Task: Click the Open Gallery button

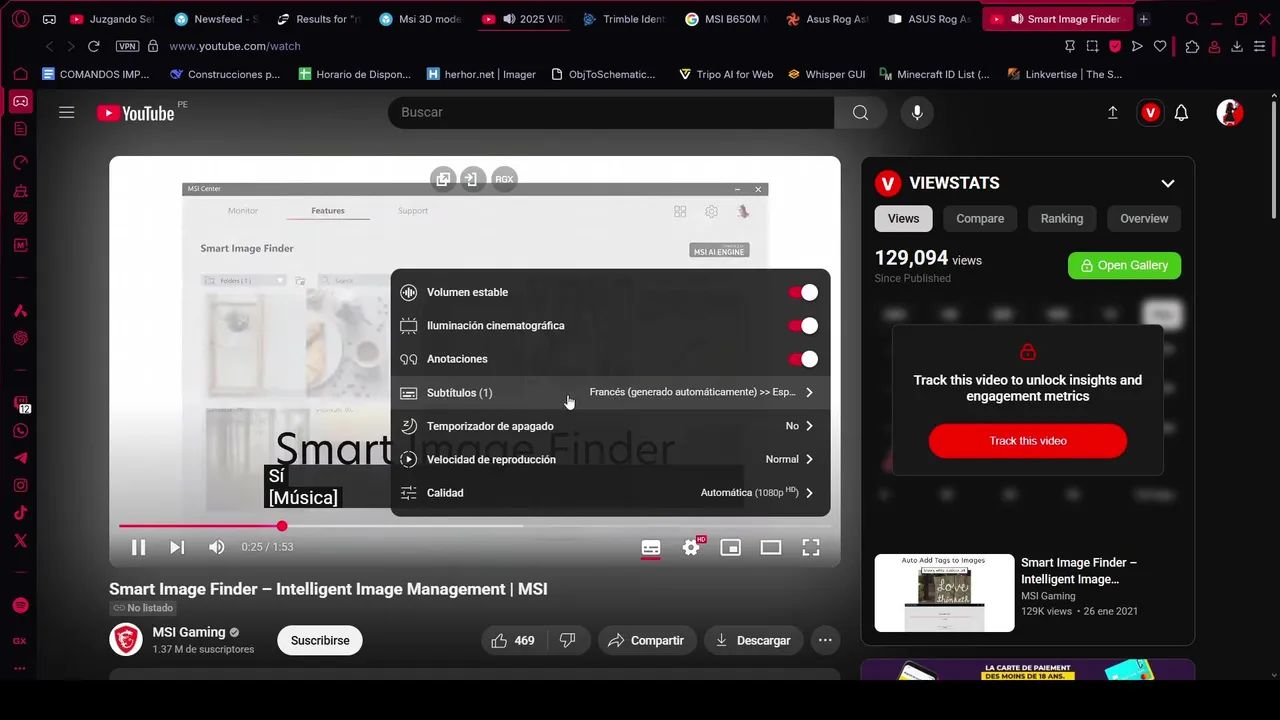Action: click(x=1124, y=265)
